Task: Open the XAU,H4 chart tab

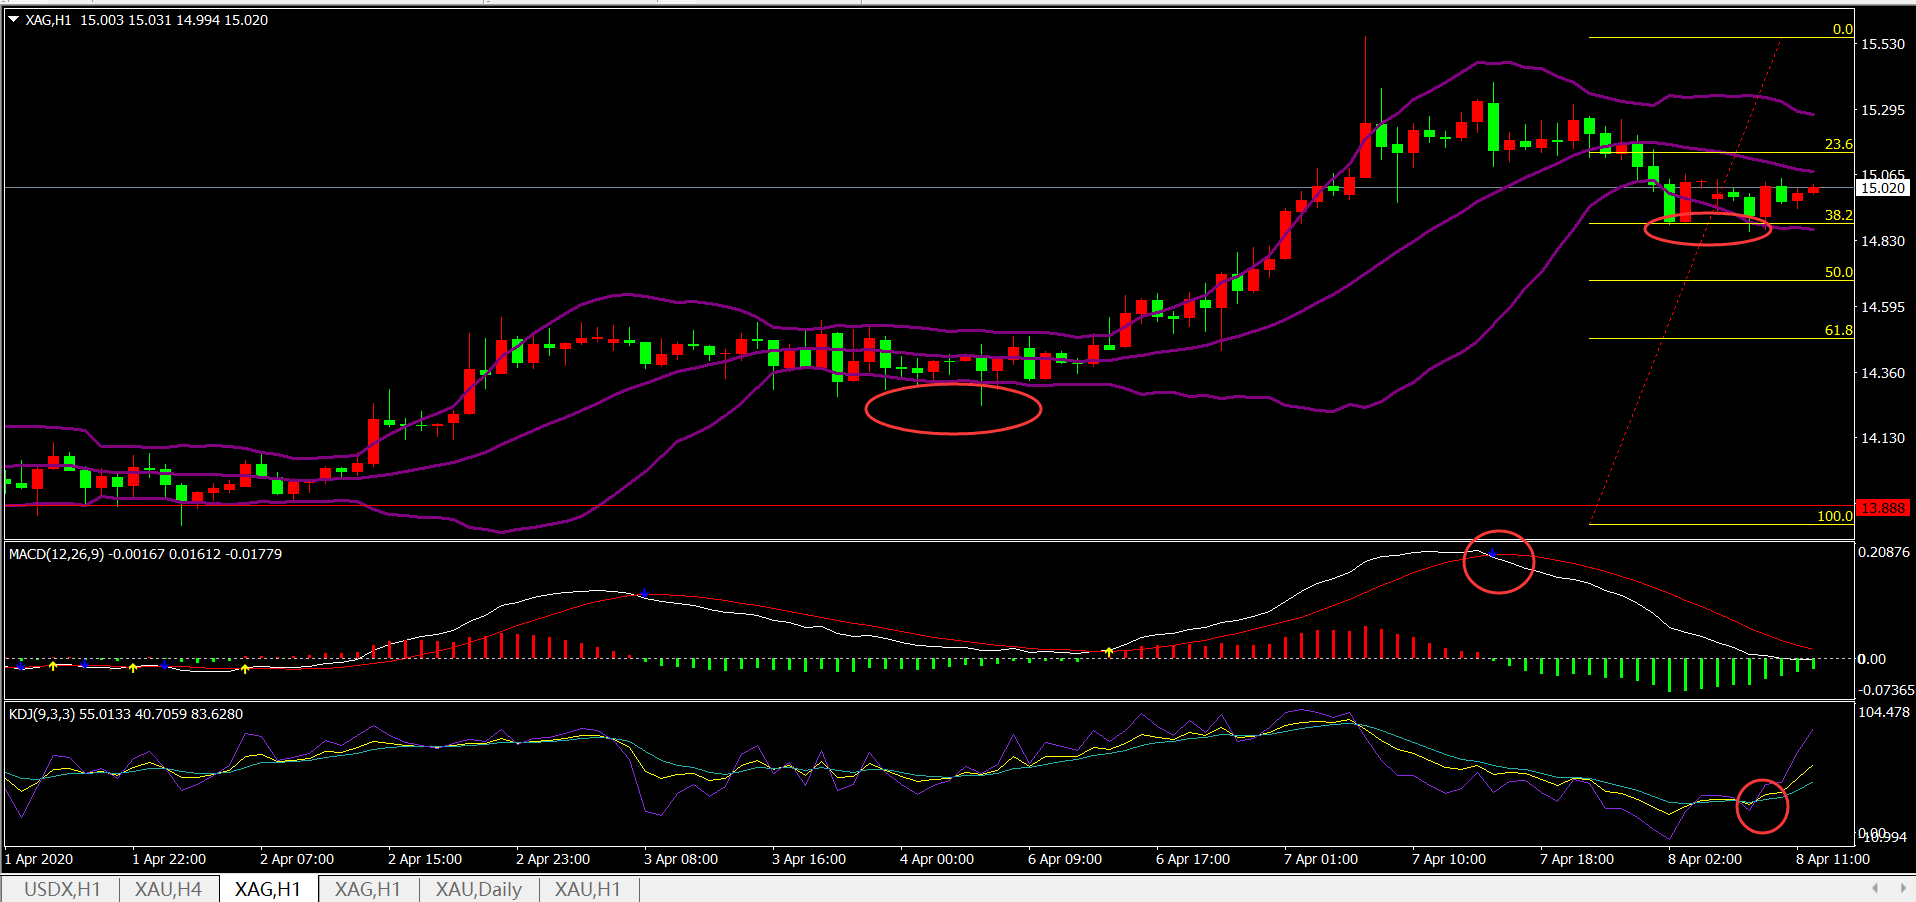Action: tap(168, 889)
